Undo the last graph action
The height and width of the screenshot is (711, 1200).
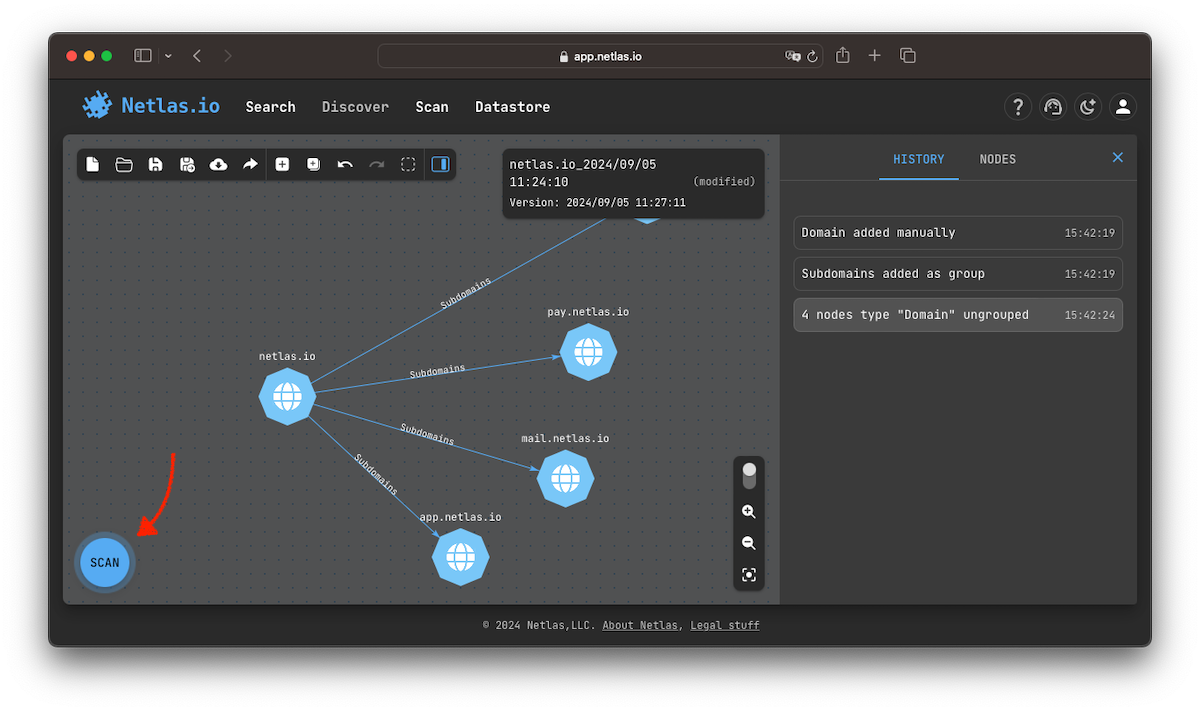pos(345,164)
